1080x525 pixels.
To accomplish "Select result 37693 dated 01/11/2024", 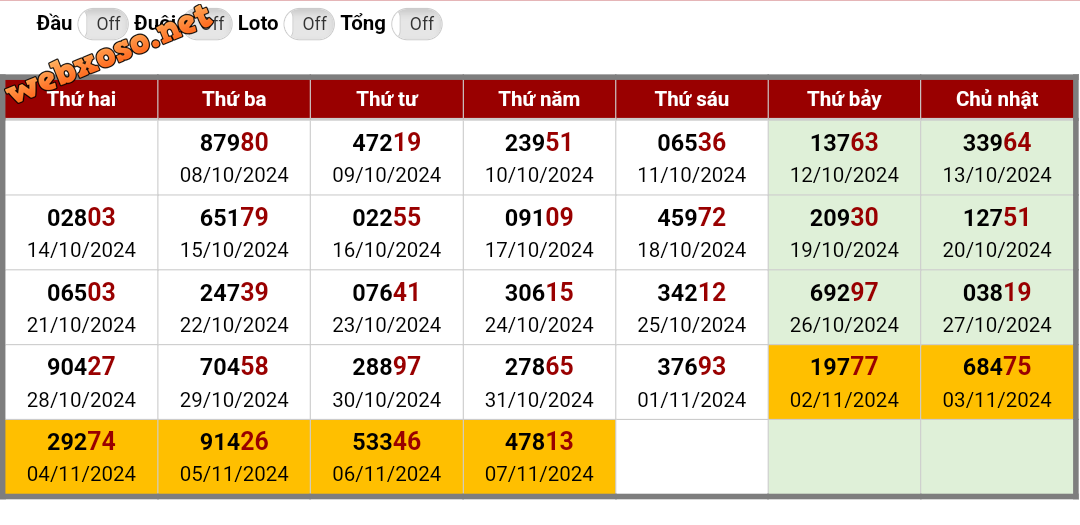I will tap(692, 382).
